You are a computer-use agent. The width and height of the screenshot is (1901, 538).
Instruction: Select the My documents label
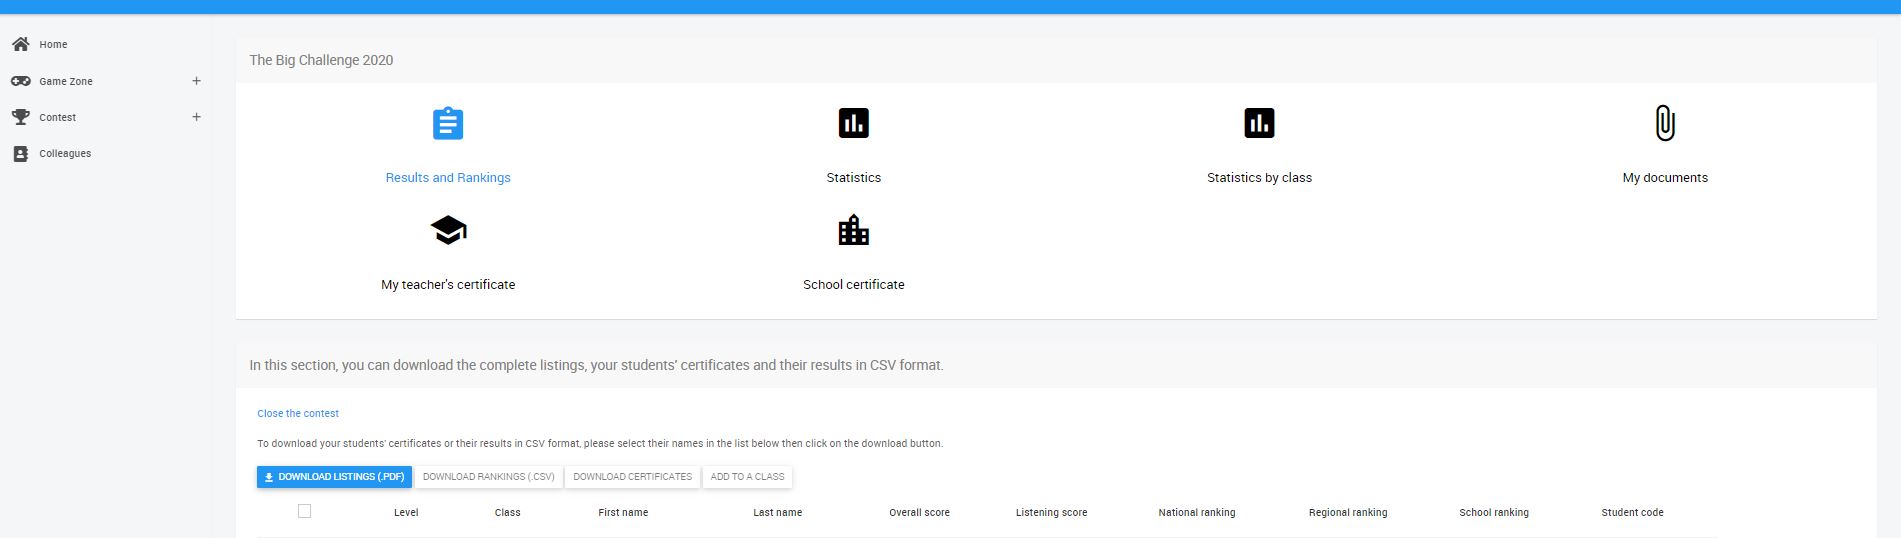point(1665,177)
